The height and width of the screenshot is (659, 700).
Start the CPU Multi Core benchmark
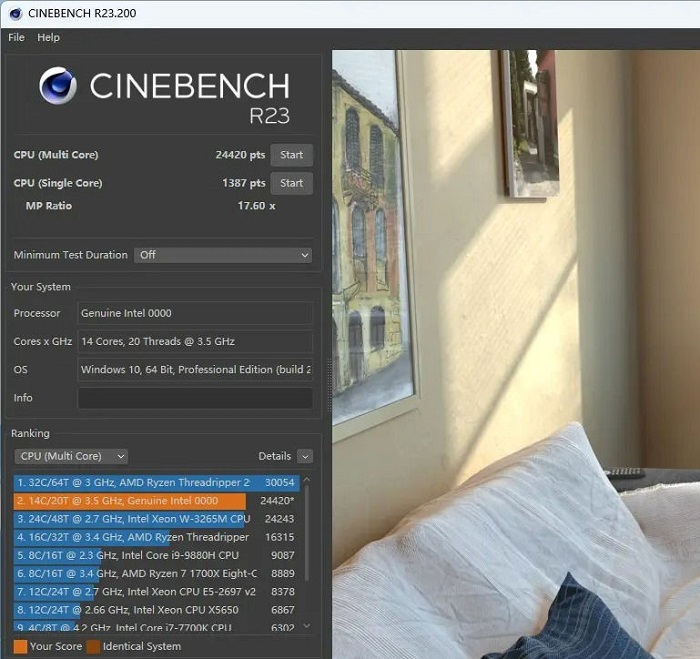click(x=291, y=155)
